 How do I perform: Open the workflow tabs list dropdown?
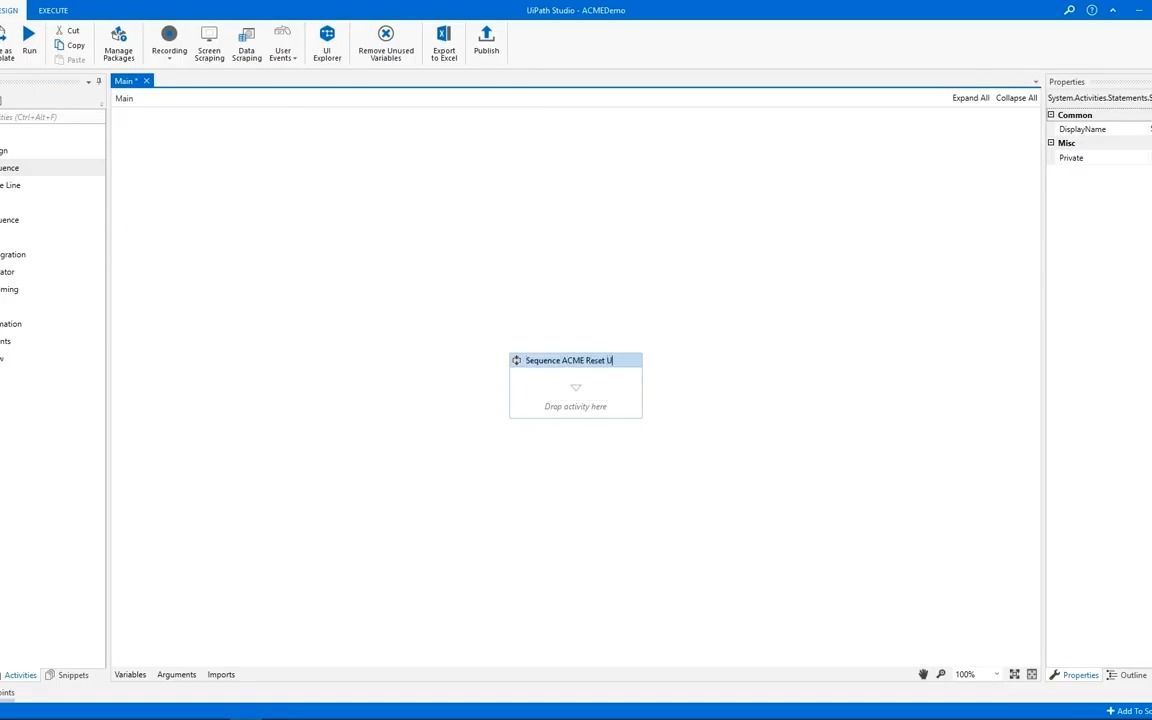pyautogui.click(x=1036, y=82)
